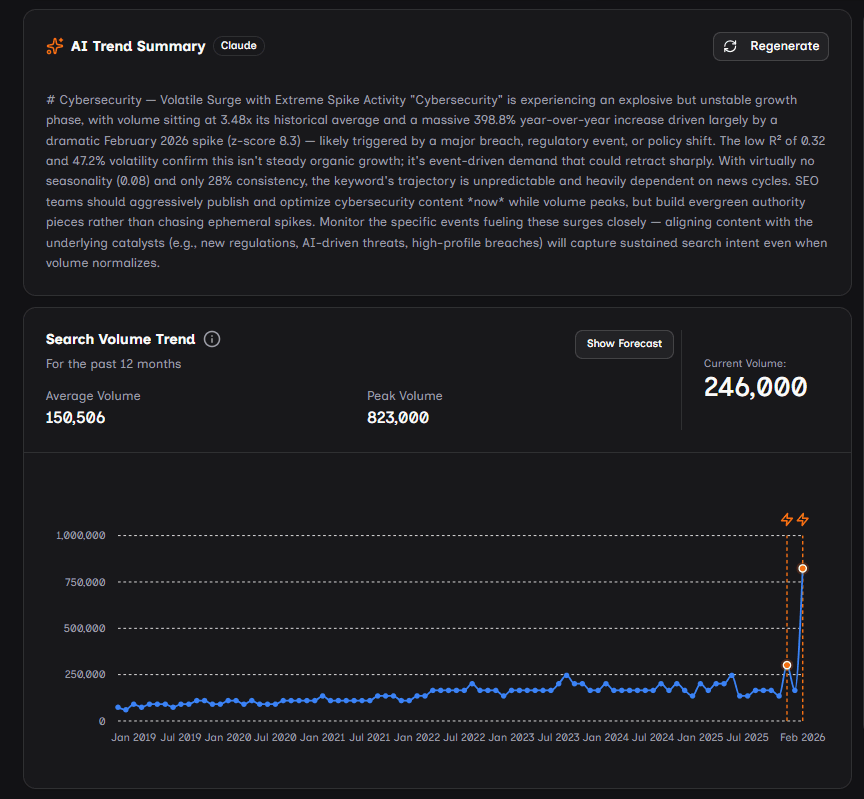Select the lower orange spike data point
864x799 pixels.
coord(787,665)
